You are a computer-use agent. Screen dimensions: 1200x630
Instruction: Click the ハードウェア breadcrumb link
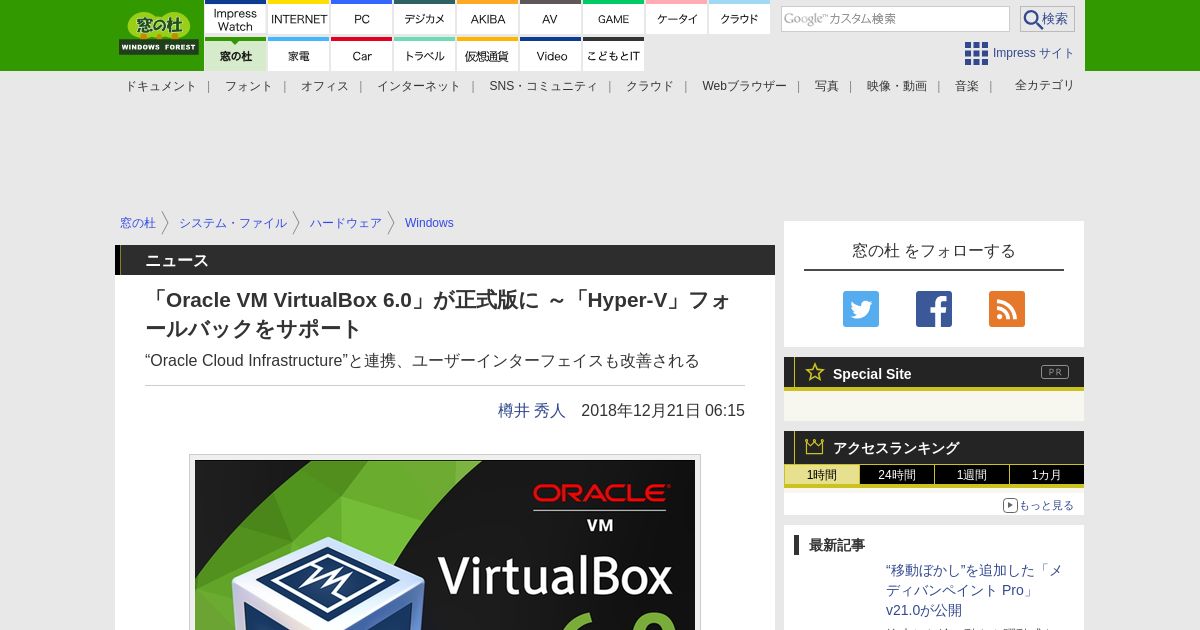(345, 223)
